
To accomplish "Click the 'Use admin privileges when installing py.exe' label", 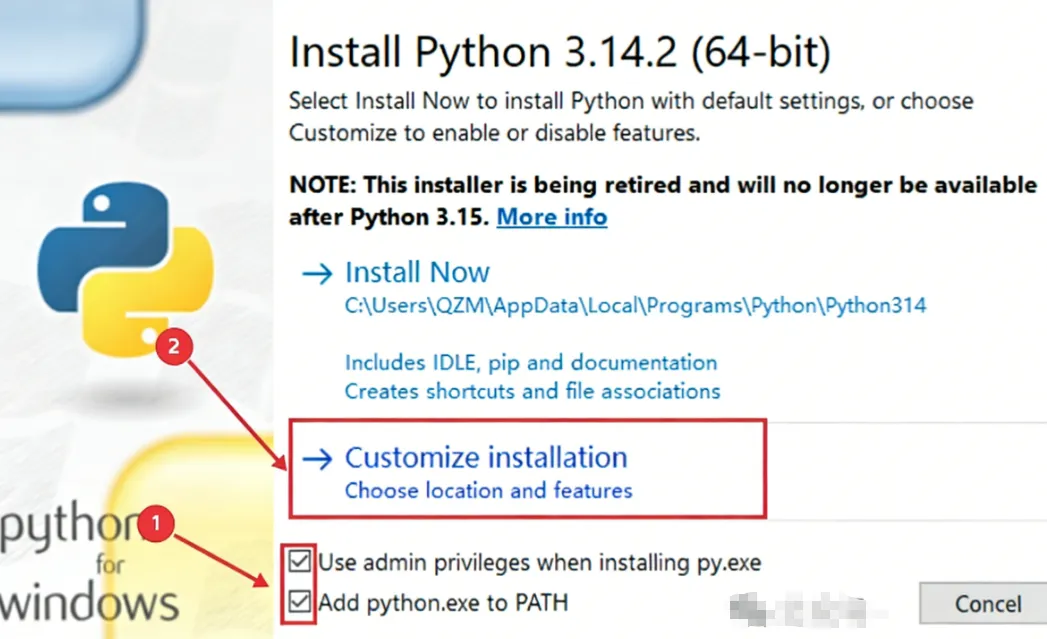I will [x=539, y=562].
